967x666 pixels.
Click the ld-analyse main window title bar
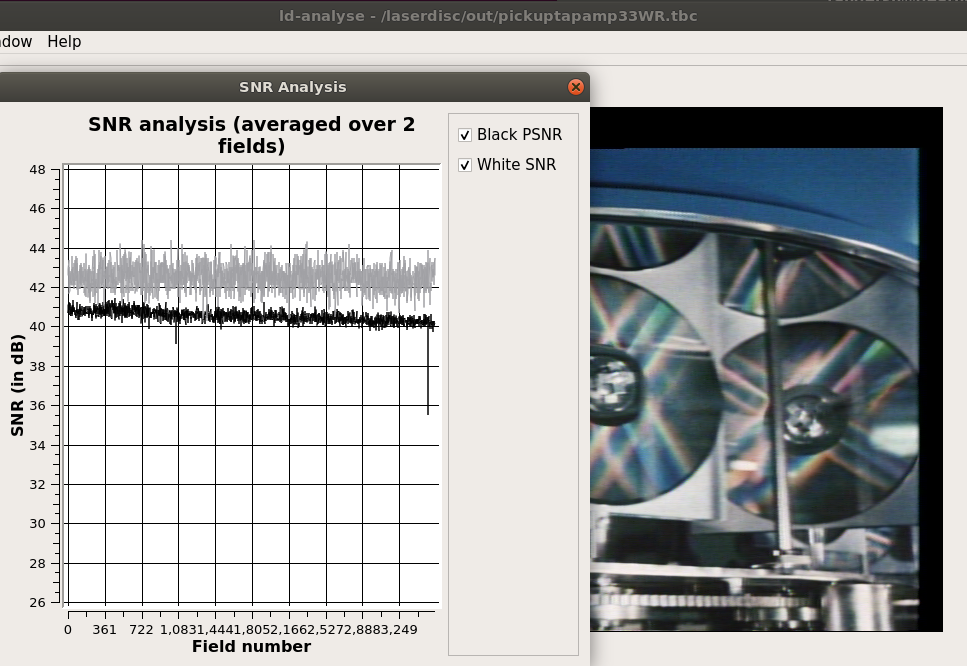pyautogui.click(x=488, y=16)
